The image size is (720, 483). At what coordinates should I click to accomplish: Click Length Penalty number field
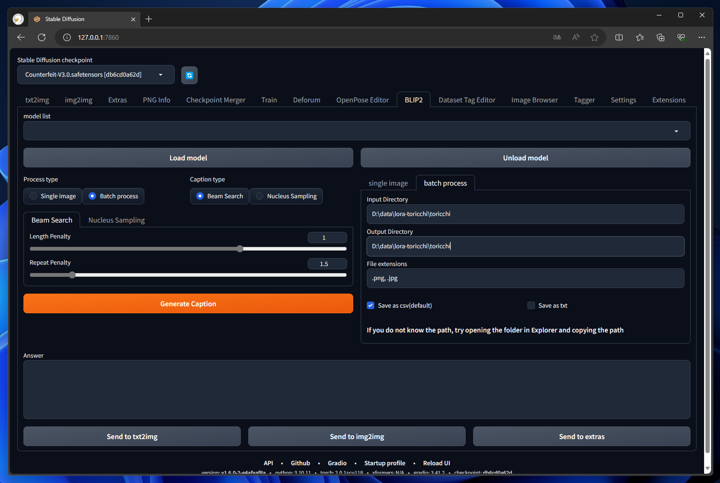pyautogui.click(x=327, y=237)
